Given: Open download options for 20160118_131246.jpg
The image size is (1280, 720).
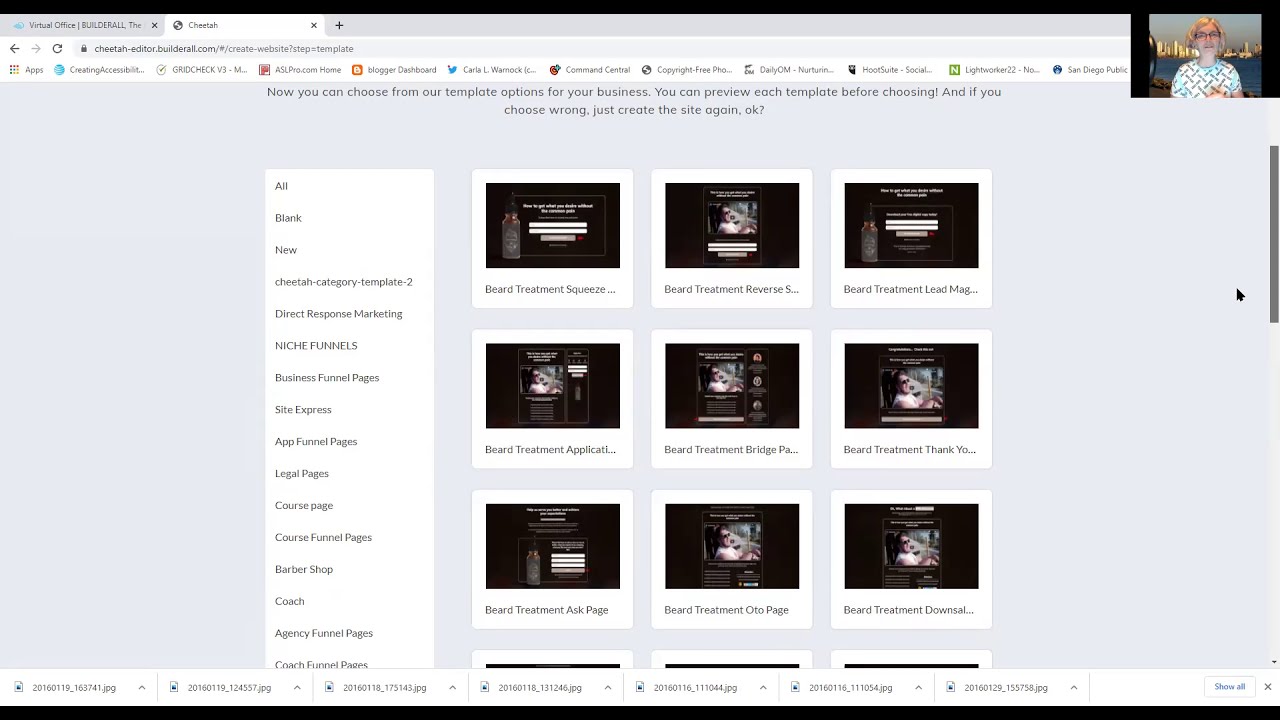Looking at the screenshot, I should [607, 688].
